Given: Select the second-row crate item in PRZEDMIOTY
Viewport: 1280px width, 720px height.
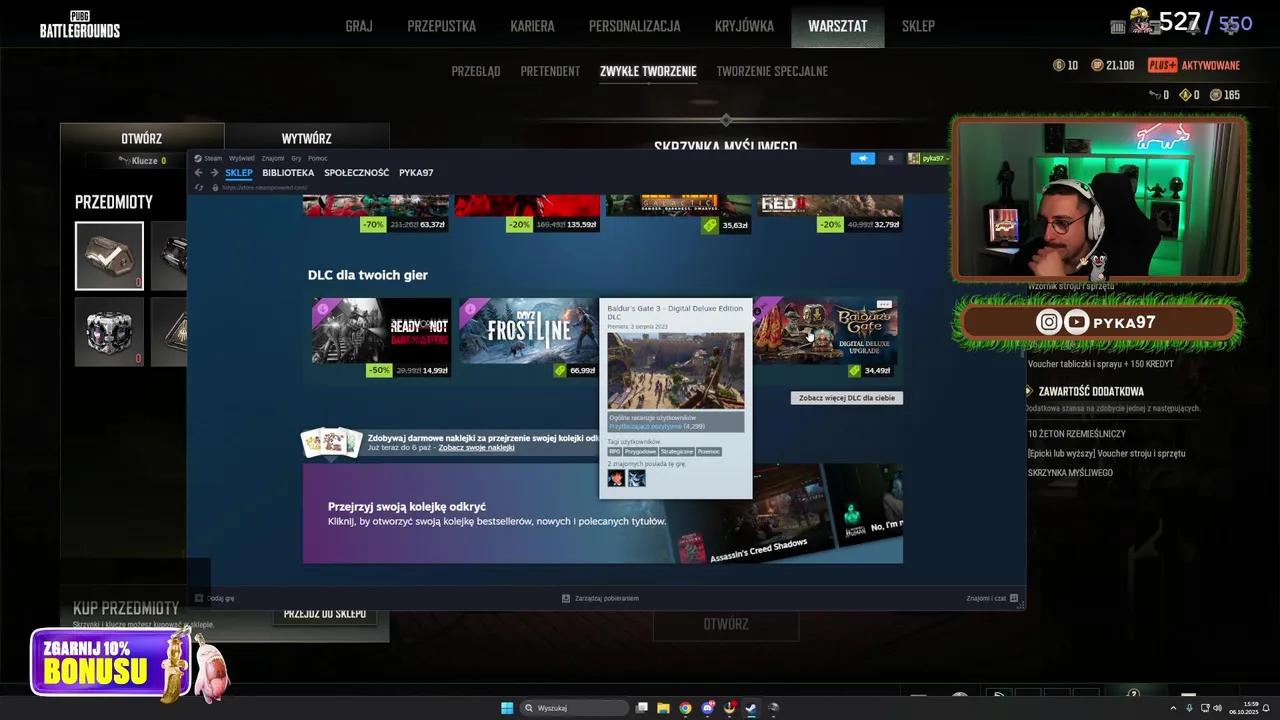Looking at the screenshot, I should [109, 332].
